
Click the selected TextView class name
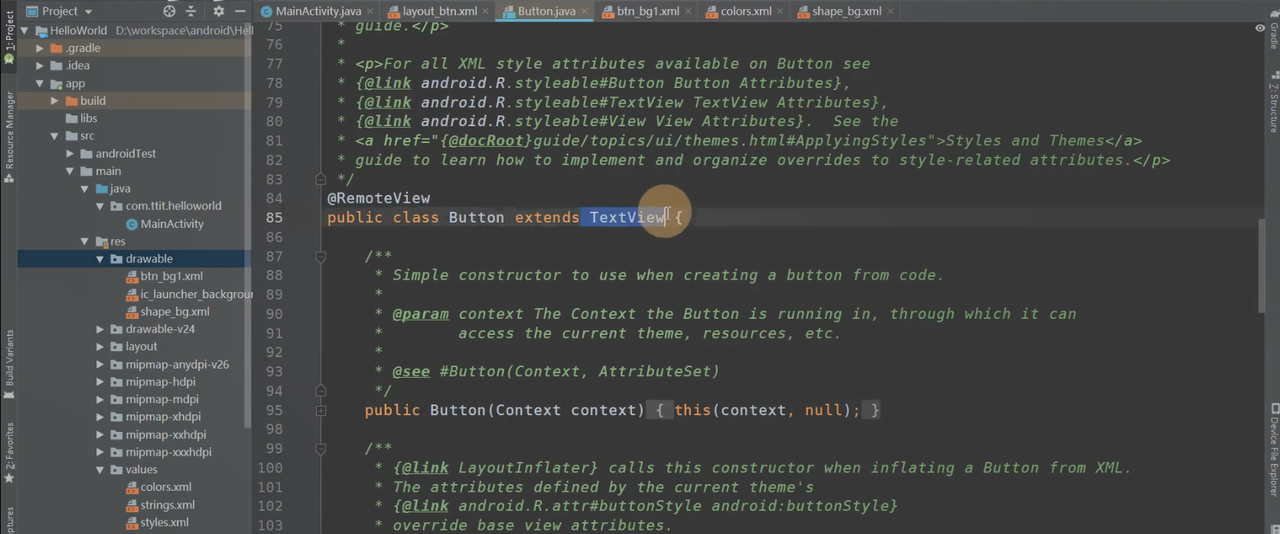click(627, 217)
